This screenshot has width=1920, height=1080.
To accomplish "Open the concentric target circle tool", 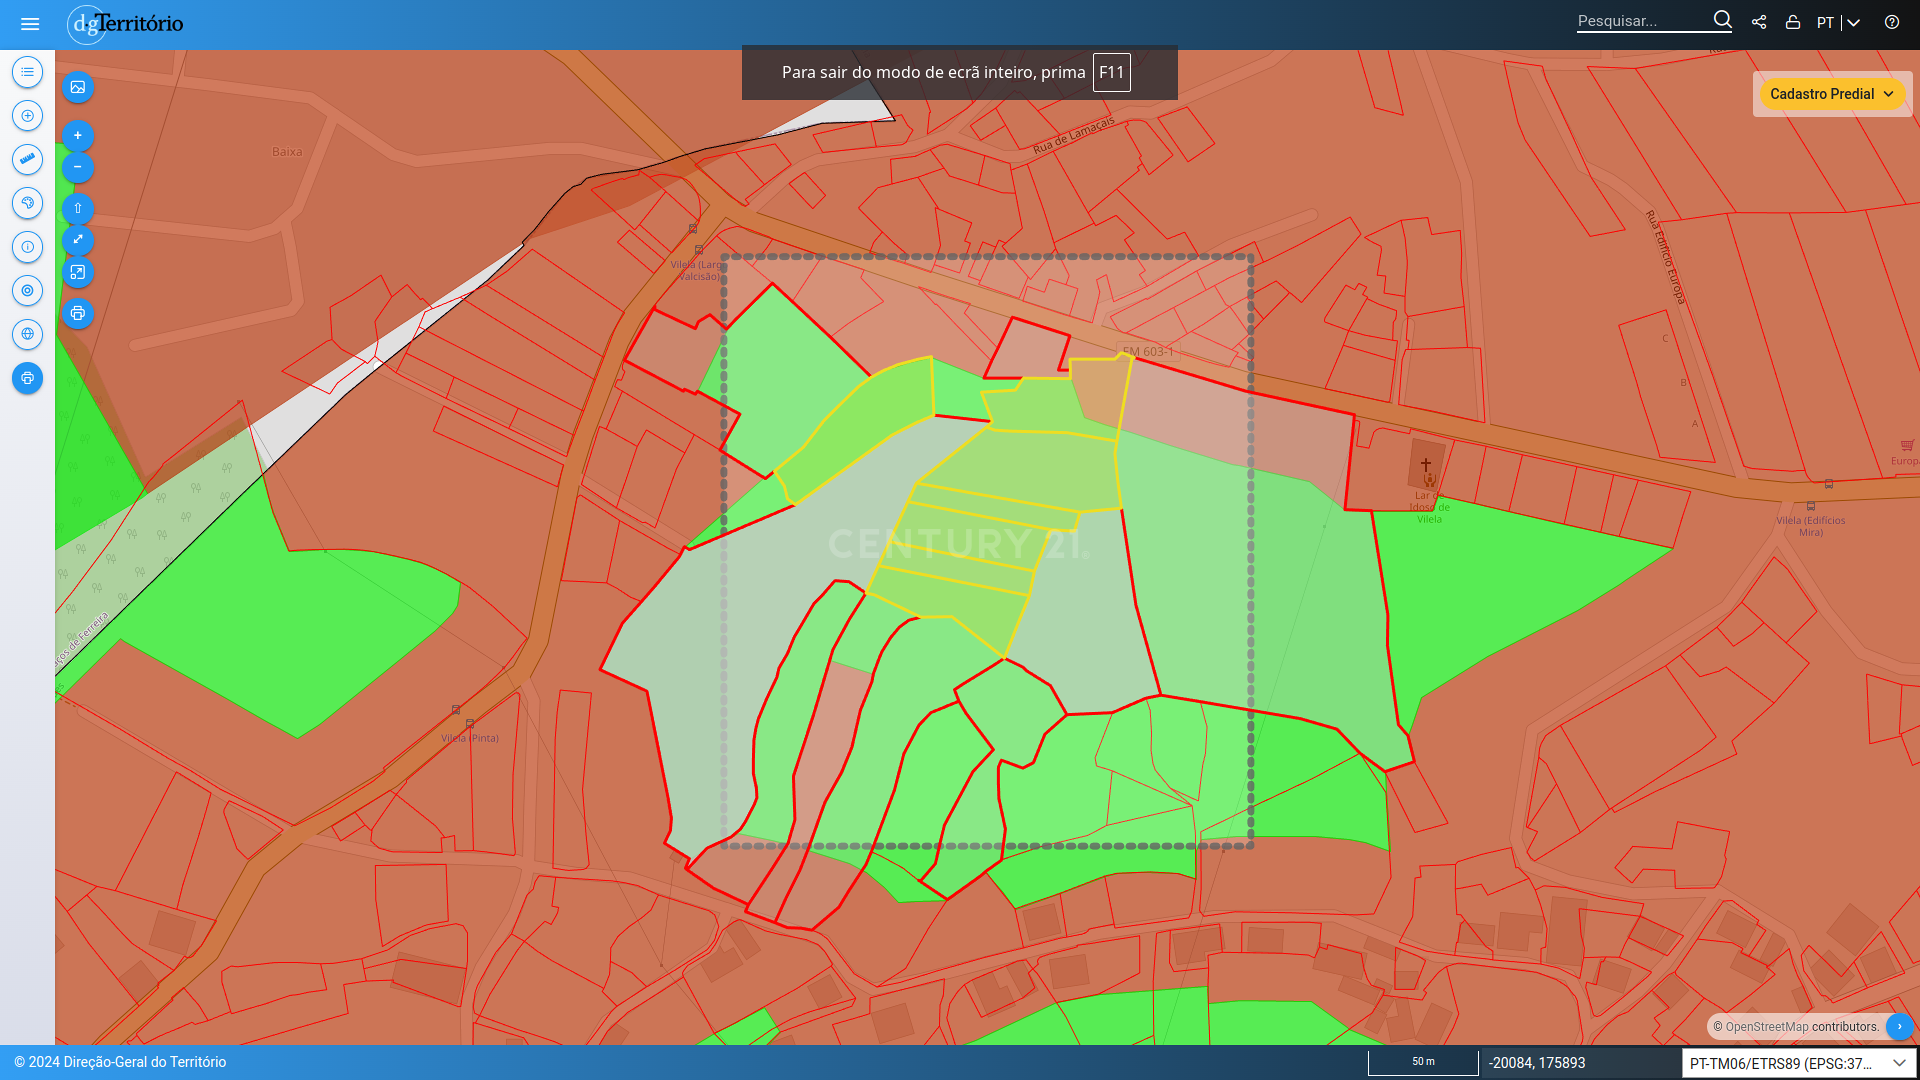I will 27,291.
